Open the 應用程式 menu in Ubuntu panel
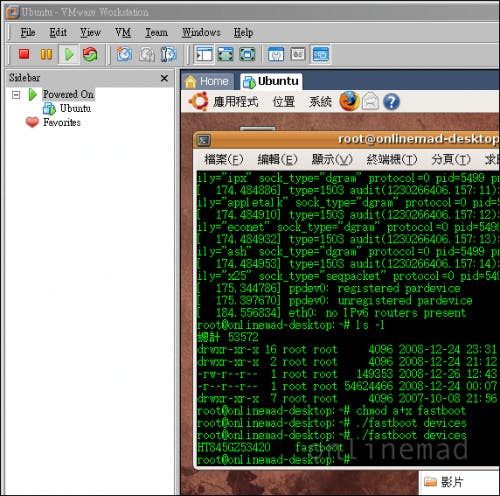The image size is (500, 496). tap(236, 102)
